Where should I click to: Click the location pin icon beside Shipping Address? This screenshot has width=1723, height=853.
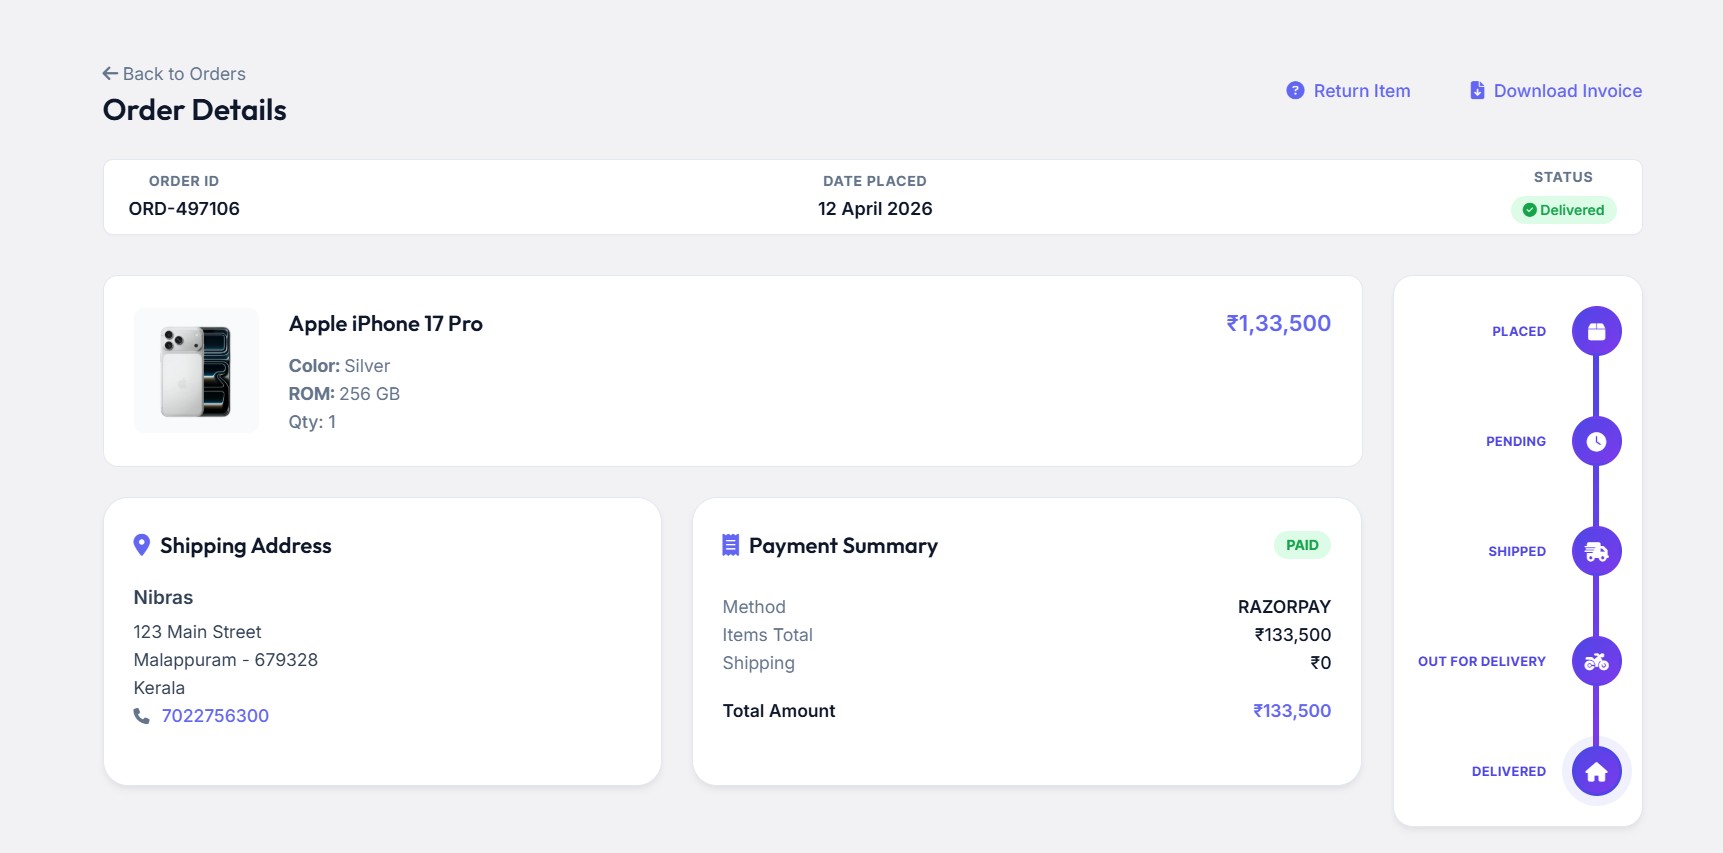(141, 544)
